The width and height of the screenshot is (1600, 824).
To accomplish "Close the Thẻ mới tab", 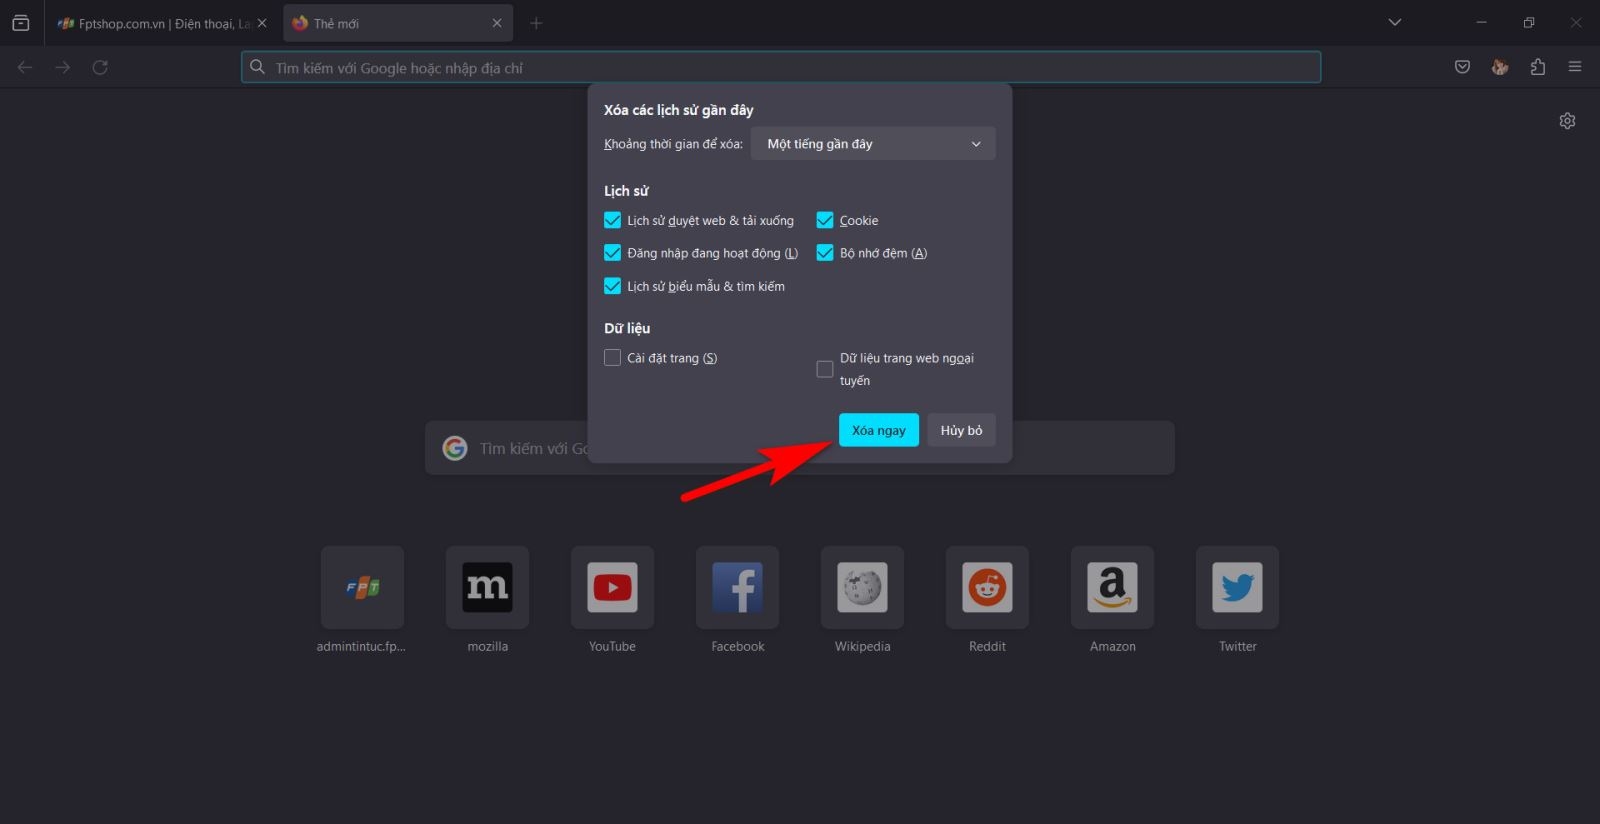I will point(497,23).
